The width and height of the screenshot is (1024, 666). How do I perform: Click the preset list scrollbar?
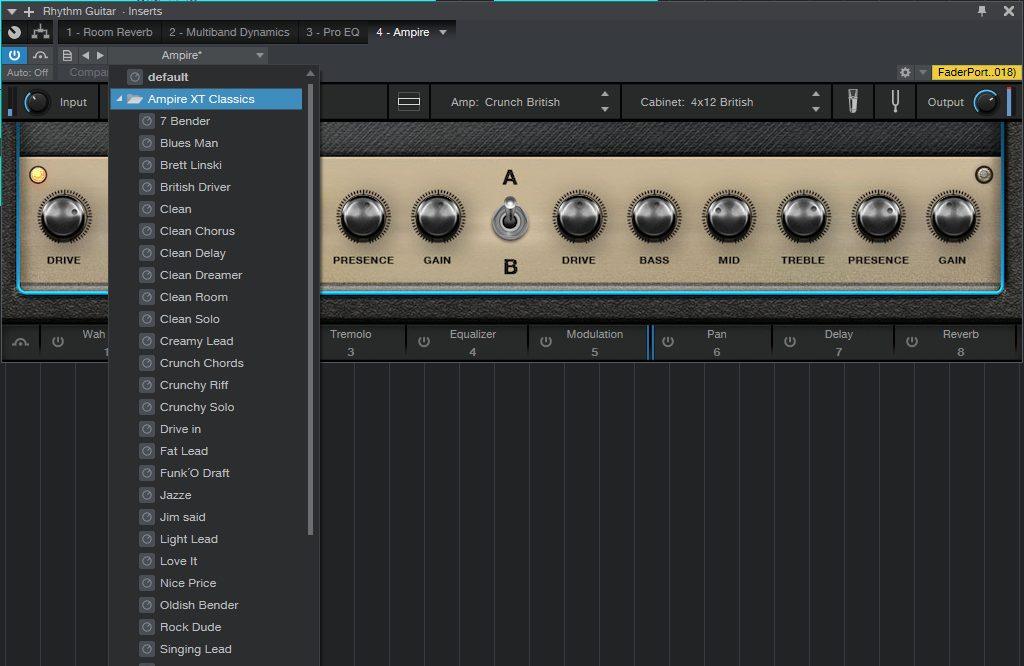(310, 309)
